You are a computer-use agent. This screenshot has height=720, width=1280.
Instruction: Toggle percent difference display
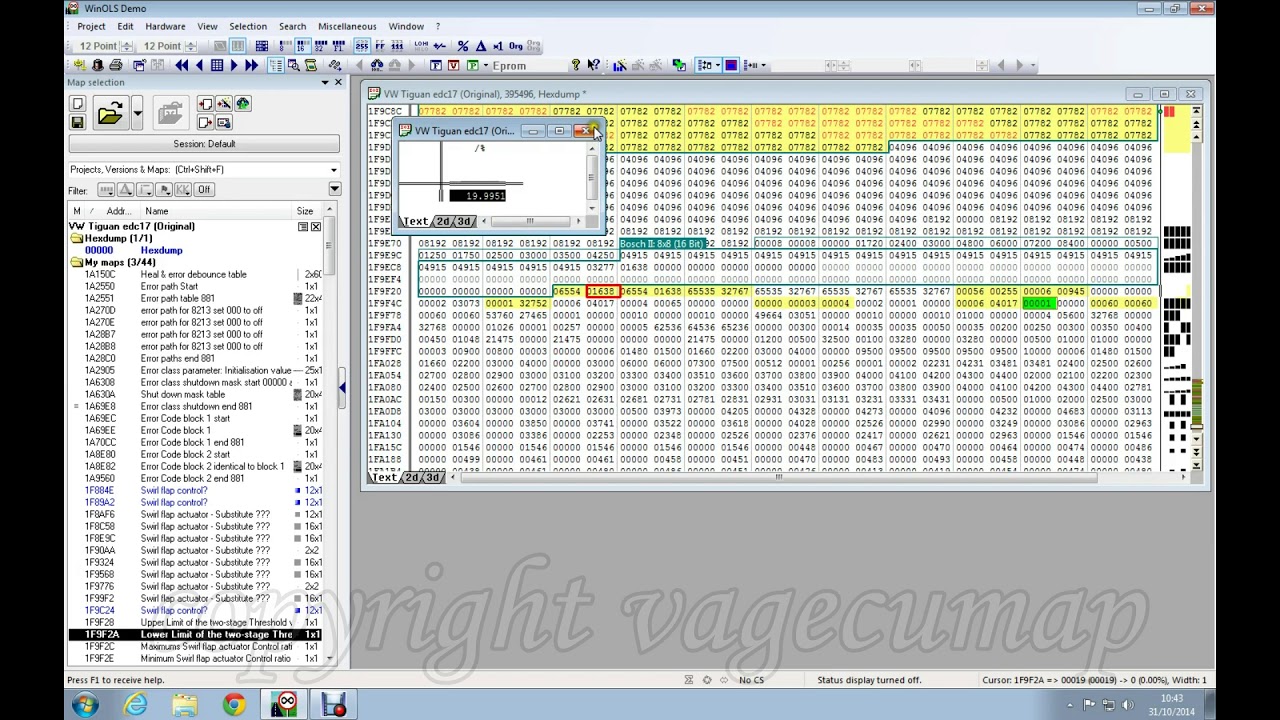click(462, 46)
